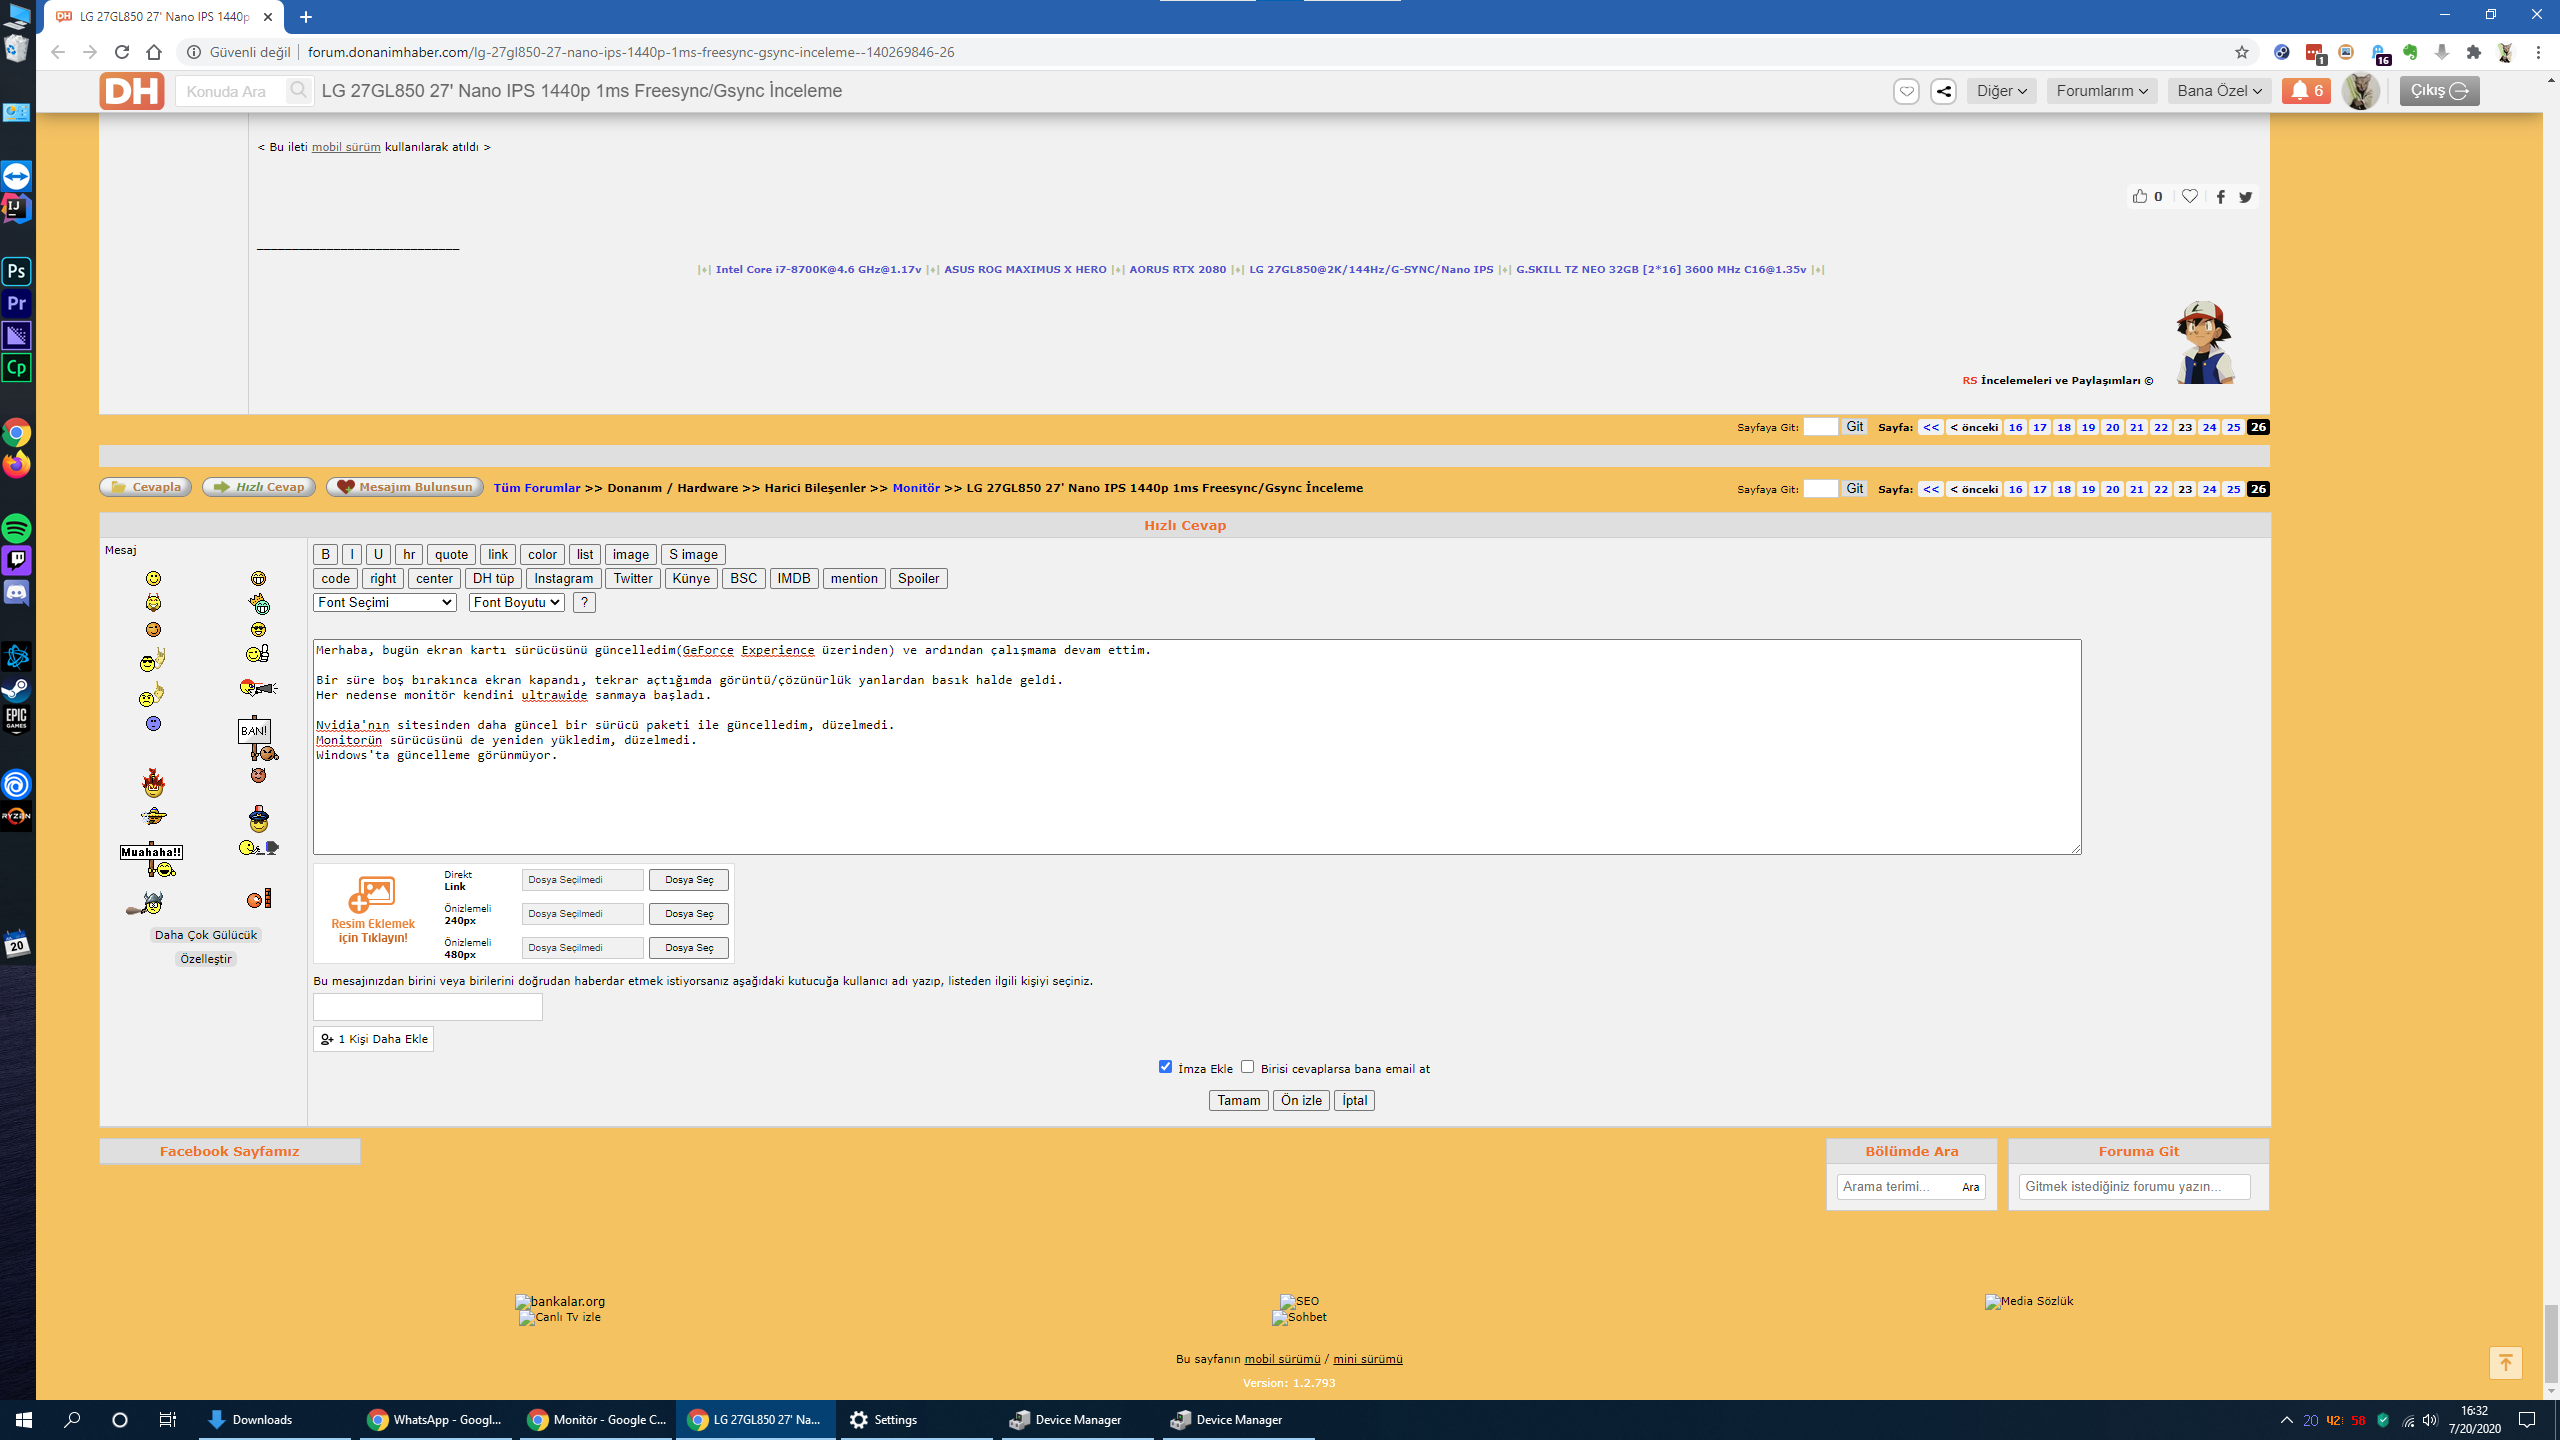Expand the Forumlarım menu
The width and height of the screenshot is (2560, 1440).
(x=2102, y=91)
